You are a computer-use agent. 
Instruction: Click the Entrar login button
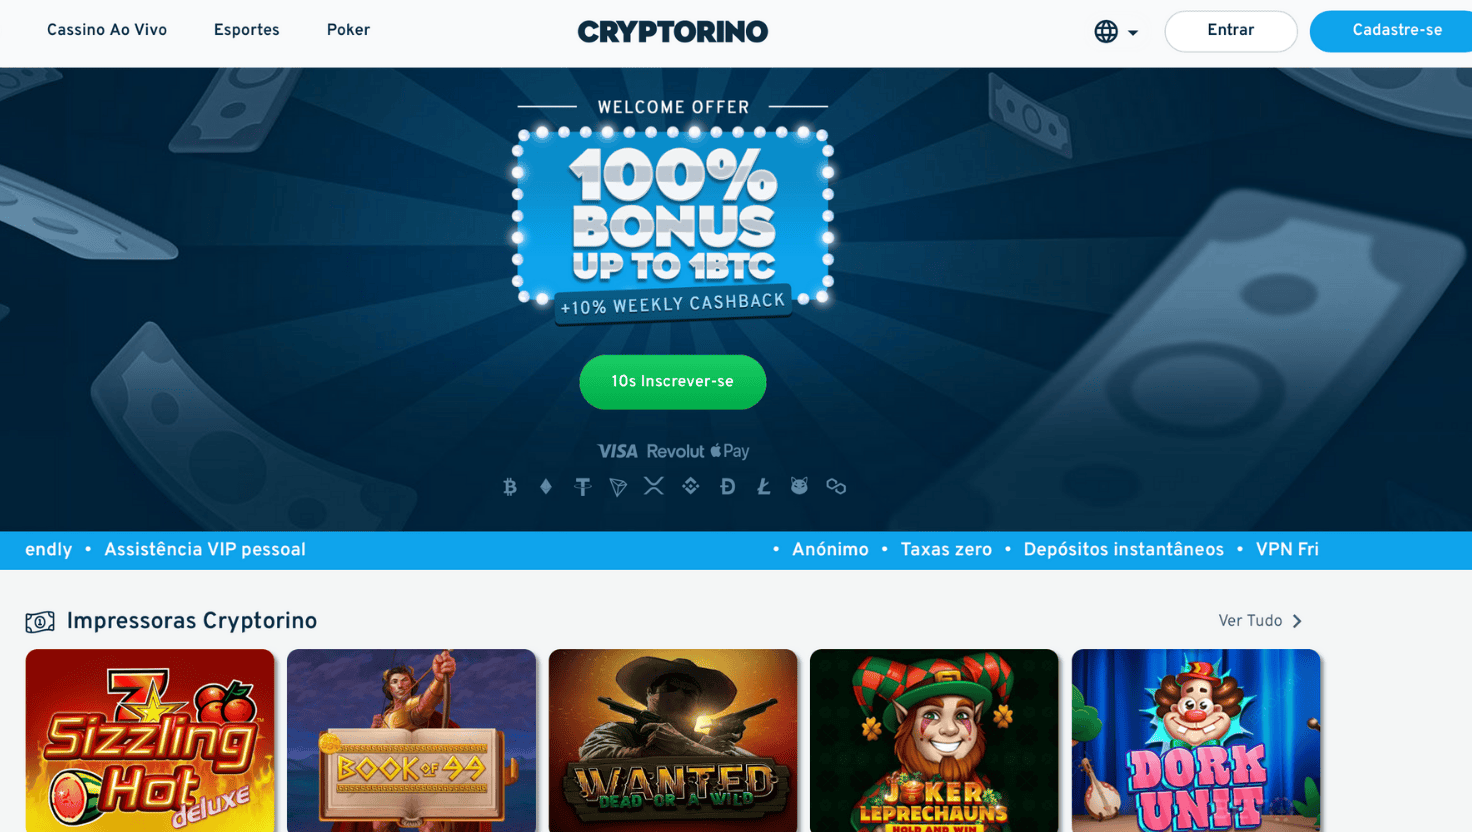click(1231, 31)
